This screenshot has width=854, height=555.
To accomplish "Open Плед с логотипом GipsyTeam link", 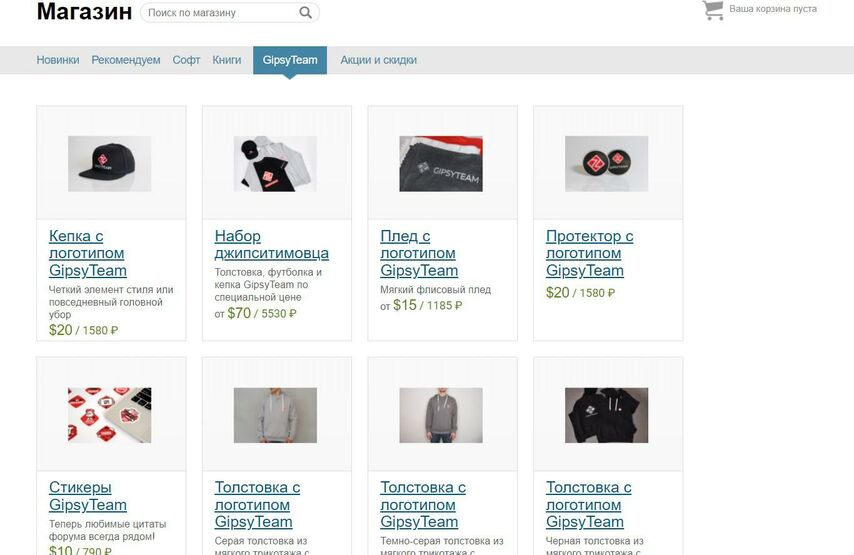I will point(419,253).
